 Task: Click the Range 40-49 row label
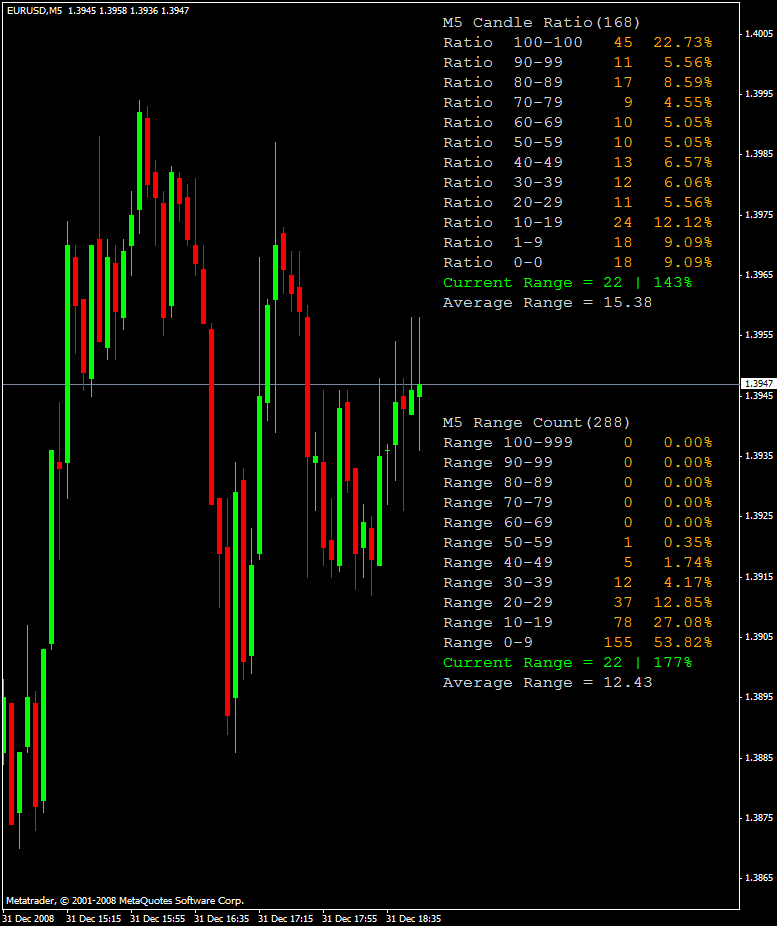498,563
